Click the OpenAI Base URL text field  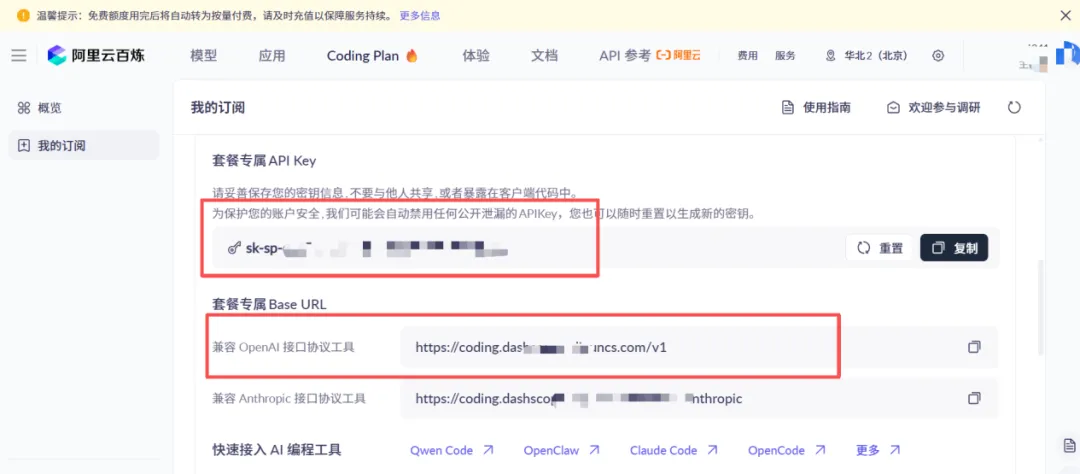point(699,347)
